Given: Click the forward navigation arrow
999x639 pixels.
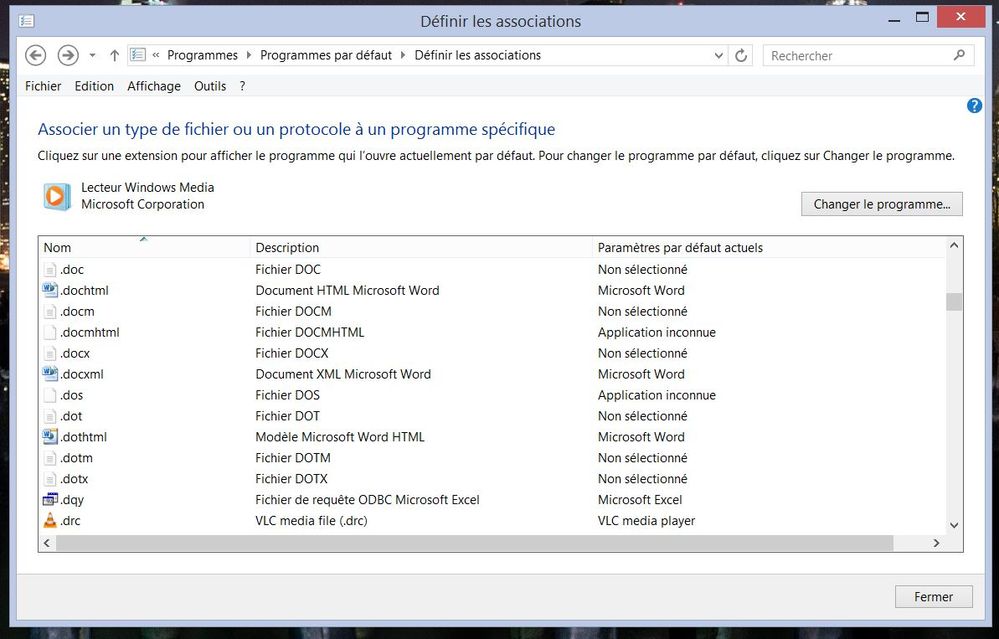Looking at the screenshot, I should click(x=68, y=56).
